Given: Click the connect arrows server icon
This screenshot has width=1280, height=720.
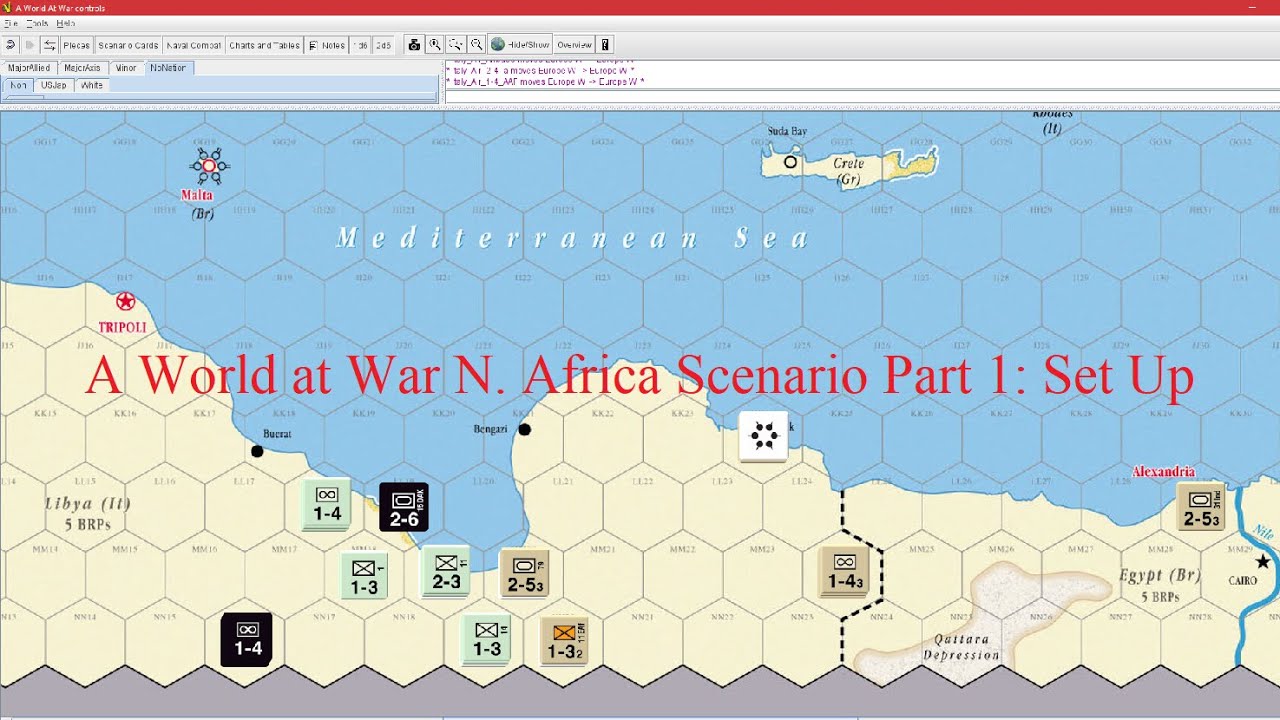Looking at the screenshot, I should tap(49, 45).
